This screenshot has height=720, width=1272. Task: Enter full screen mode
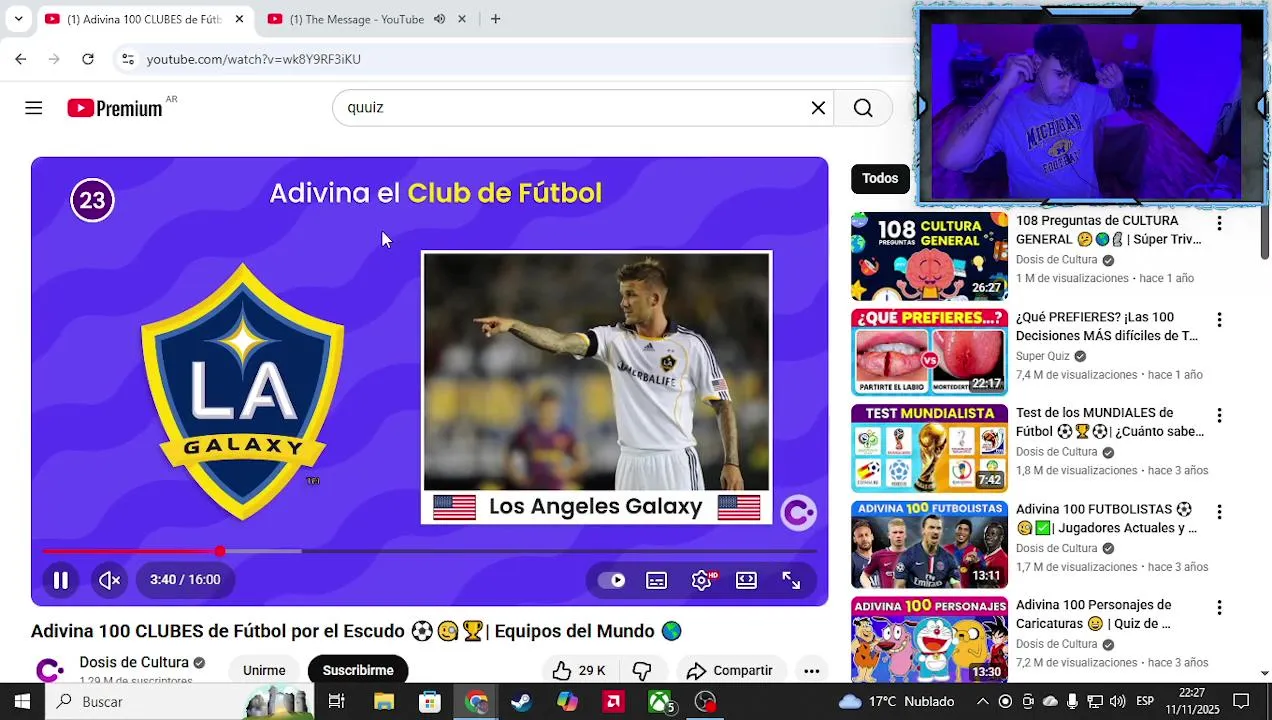[x=791, y=580]
